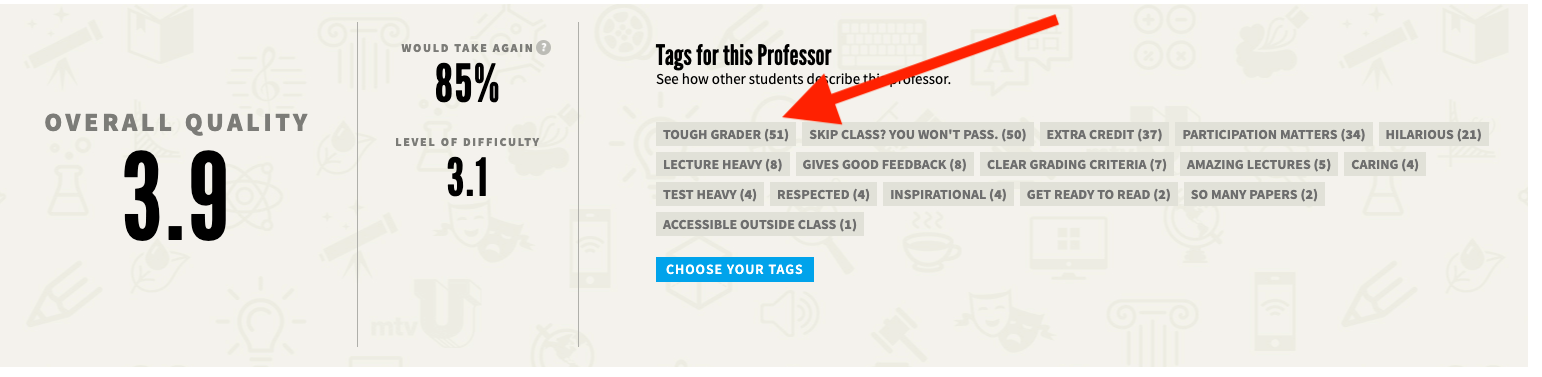The width and height of the screenshot is (1542, 377).
Task: Click the So Many Papers (2) tag
Action: point(1255,194)
